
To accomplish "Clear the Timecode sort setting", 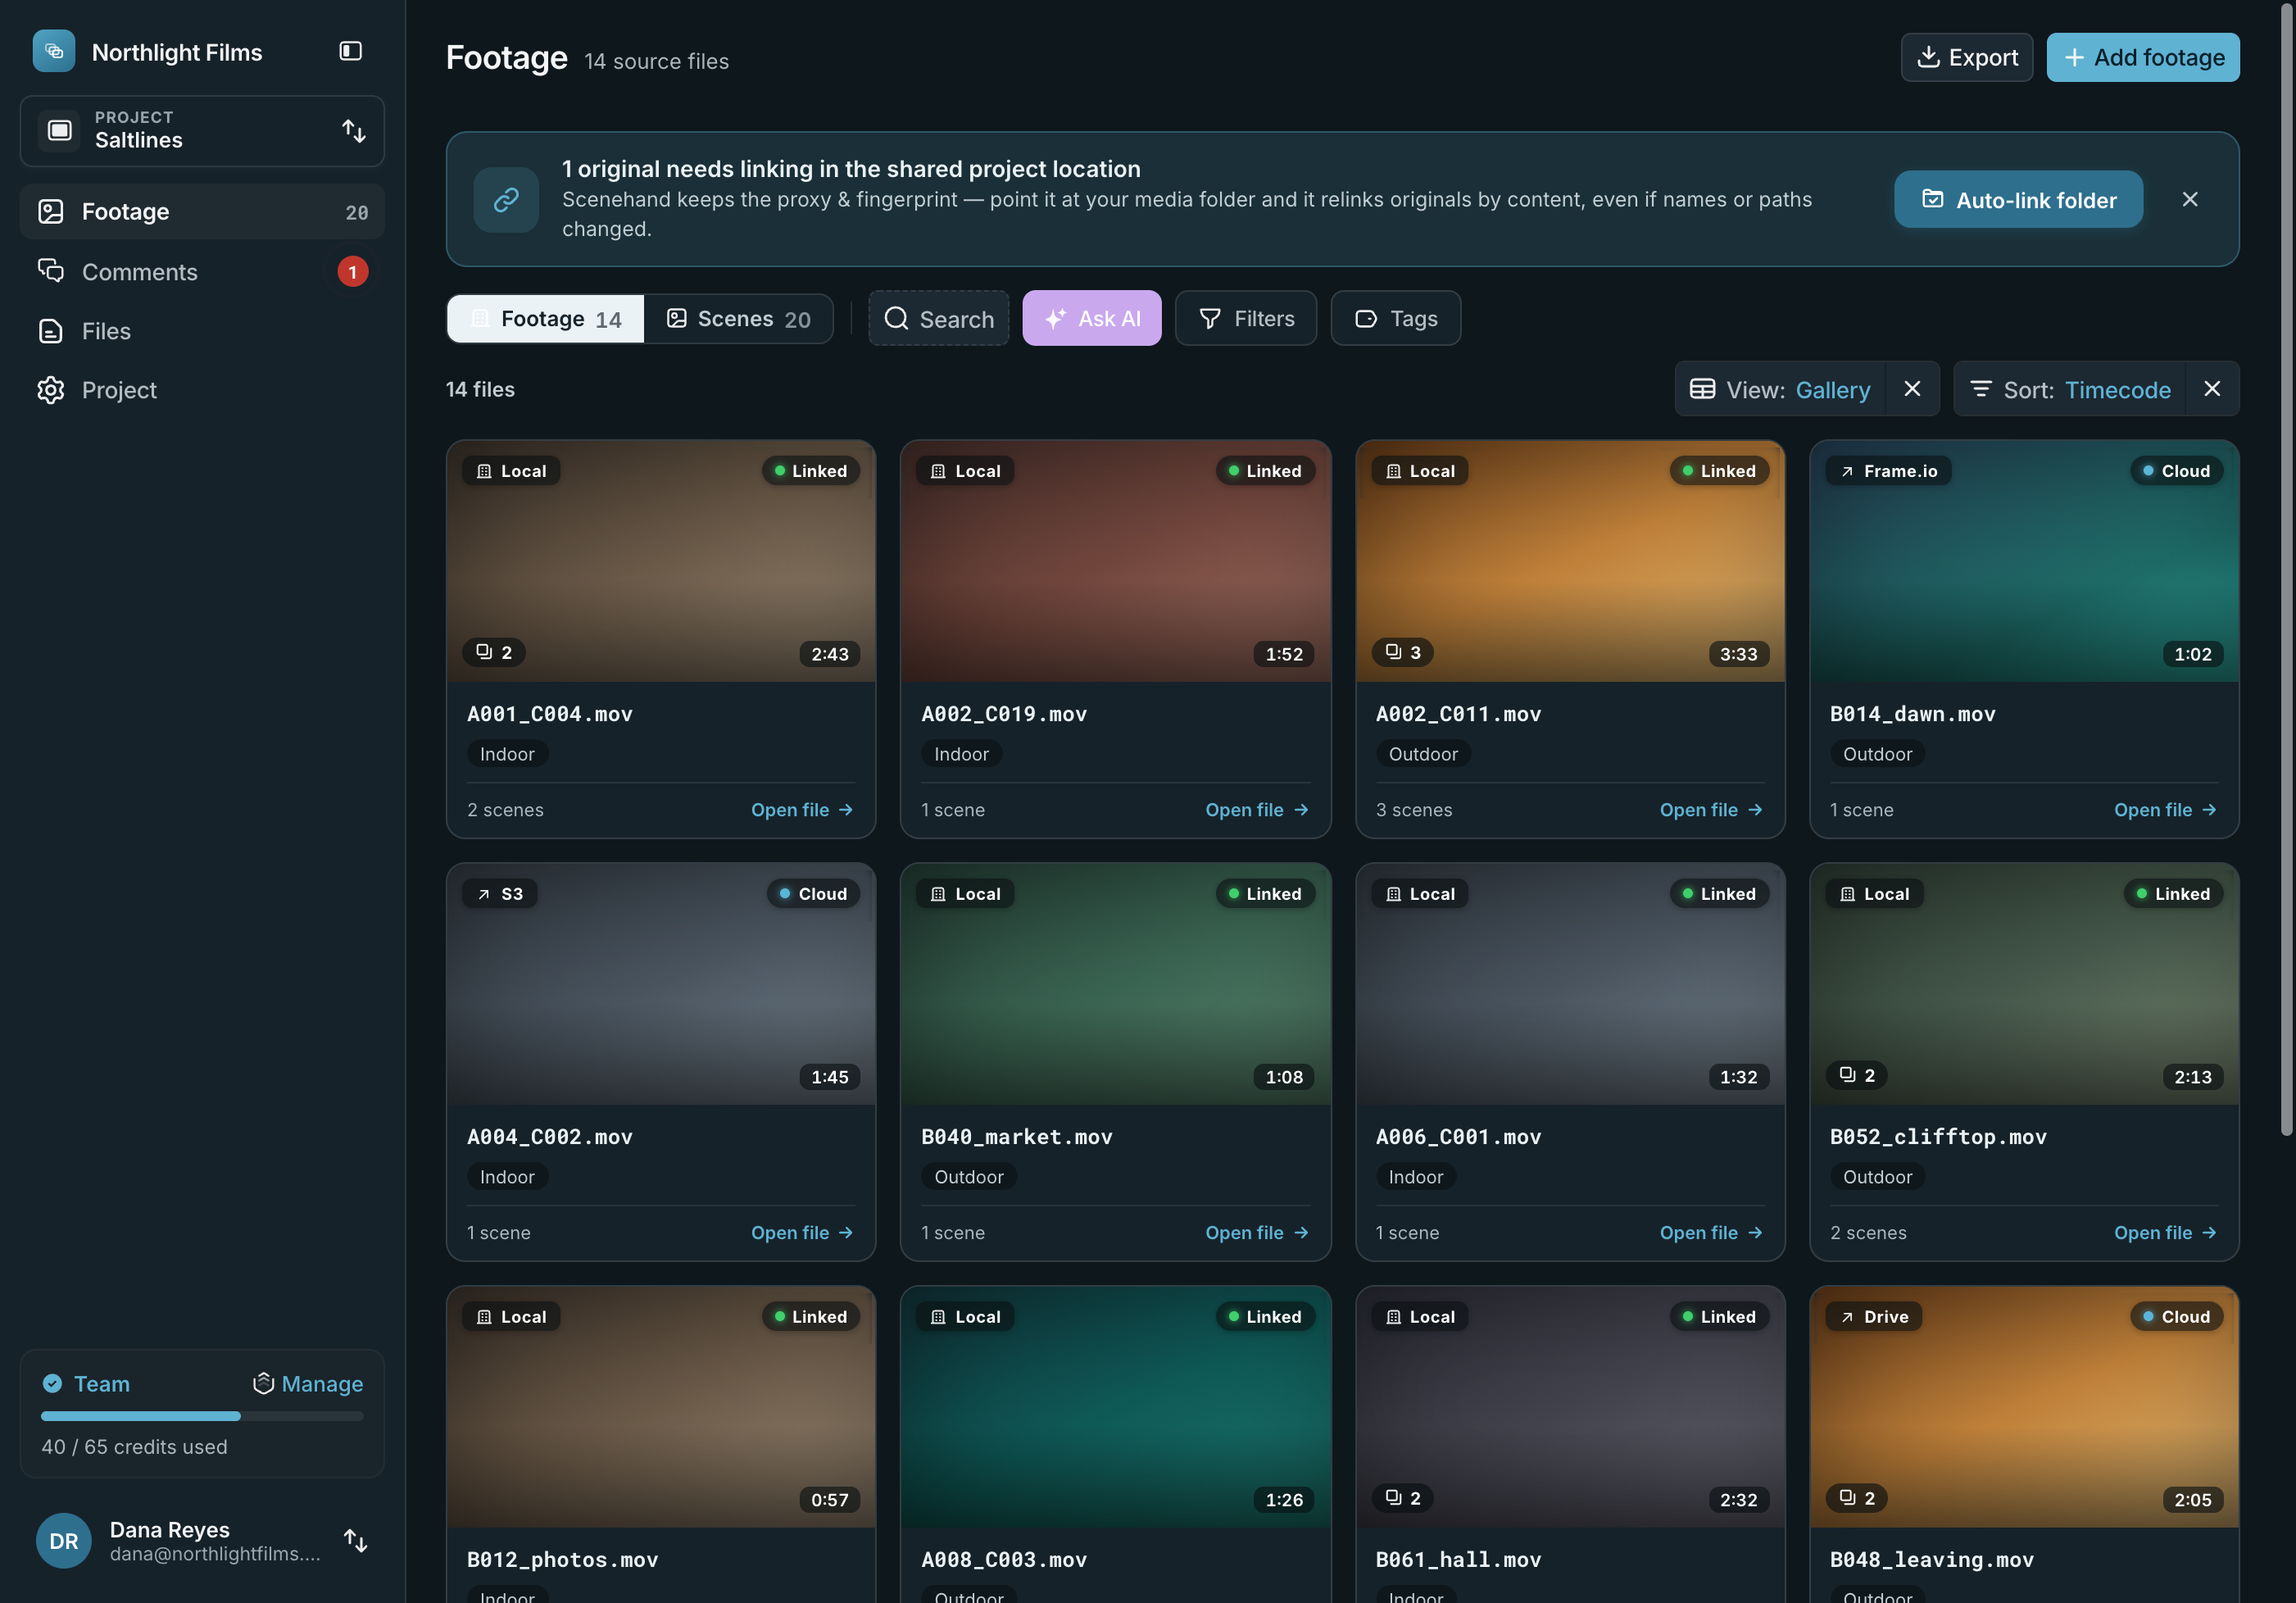I will 2212,389.
